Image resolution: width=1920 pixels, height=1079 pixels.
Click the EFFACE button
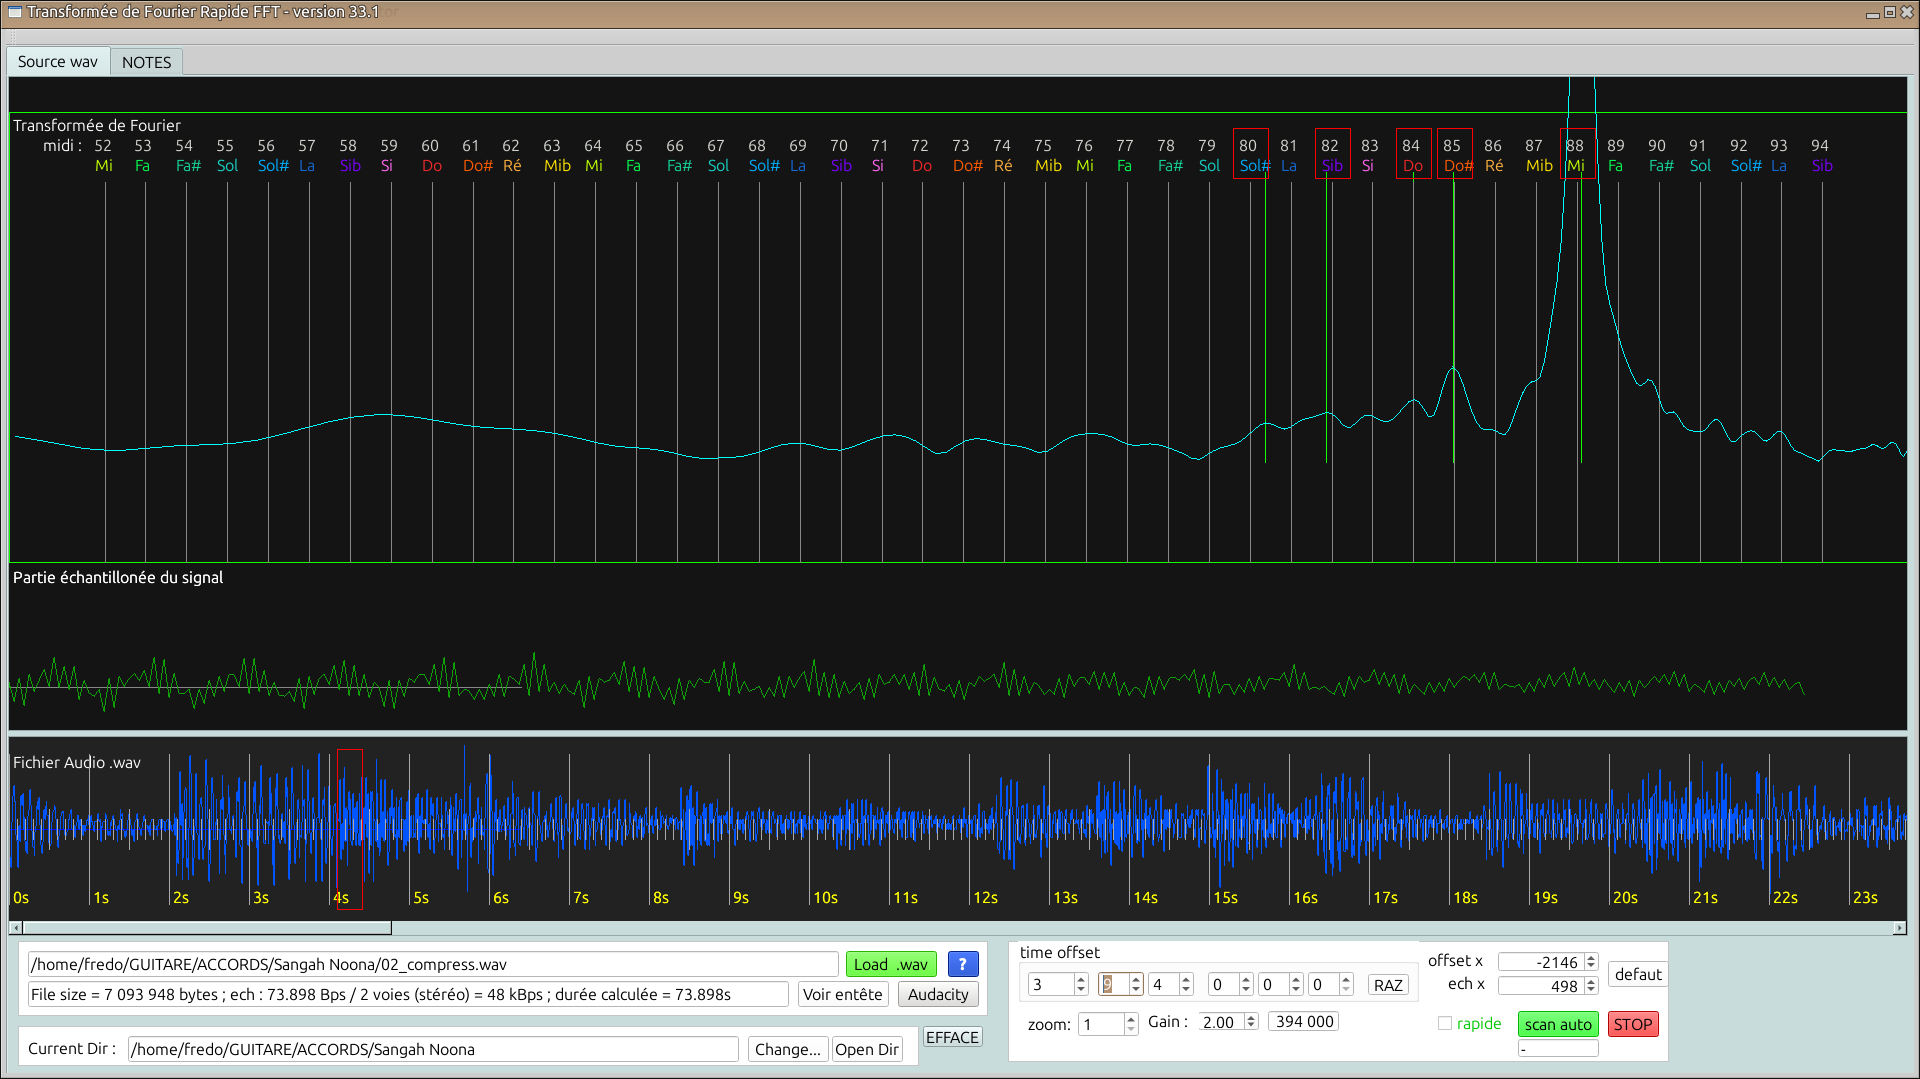click(952, 1037)
